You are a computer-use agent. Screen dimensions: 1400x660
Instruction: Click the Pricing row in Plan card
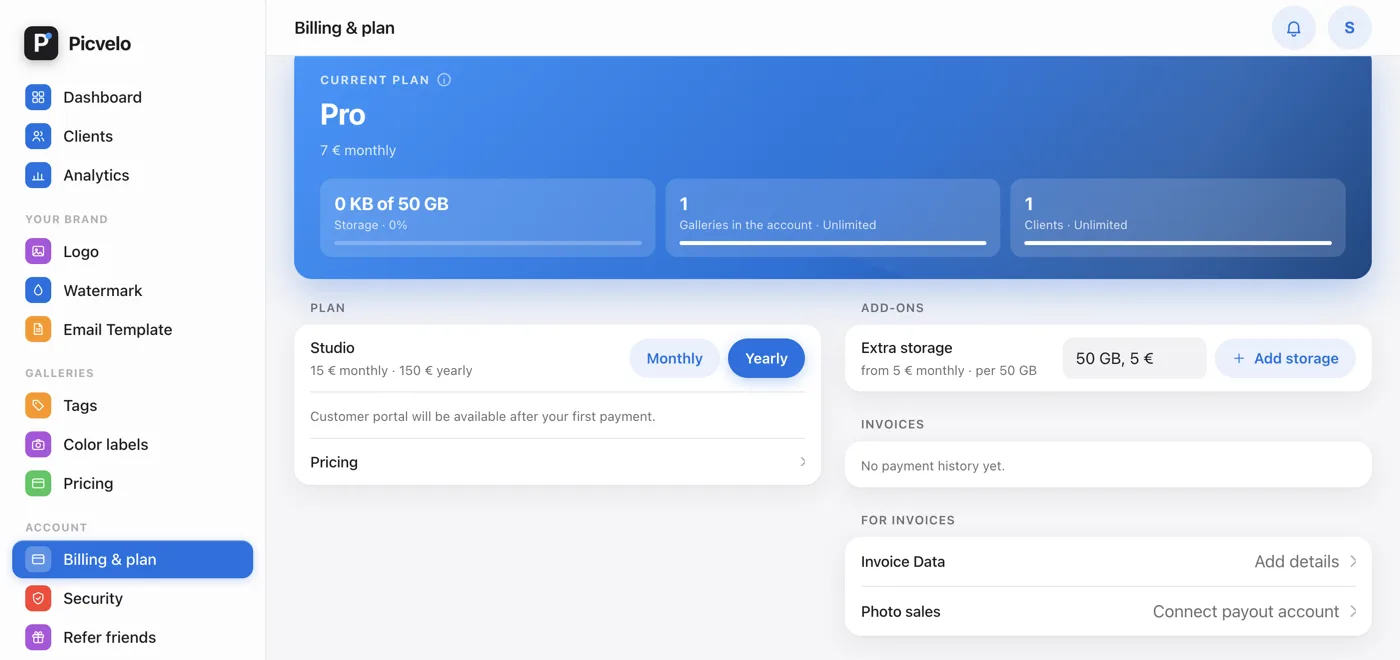click(x=557, y=462)
